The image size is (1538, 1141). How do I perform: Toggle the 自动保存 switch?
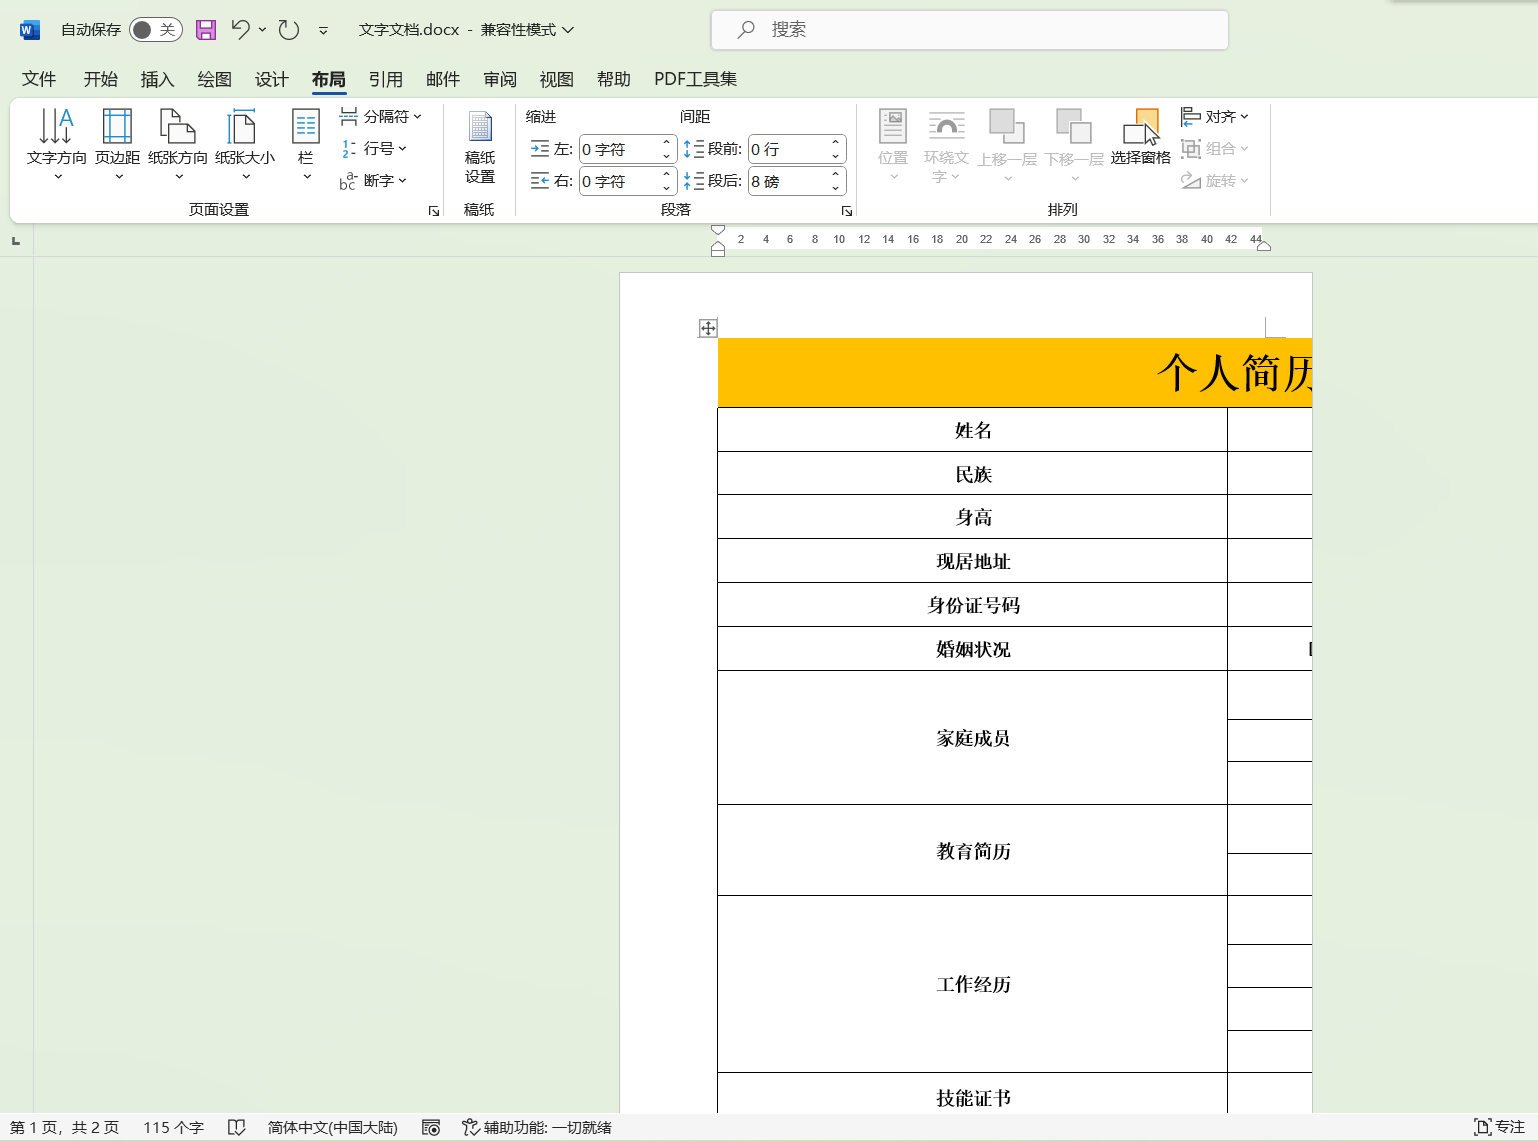pos(155,30)
